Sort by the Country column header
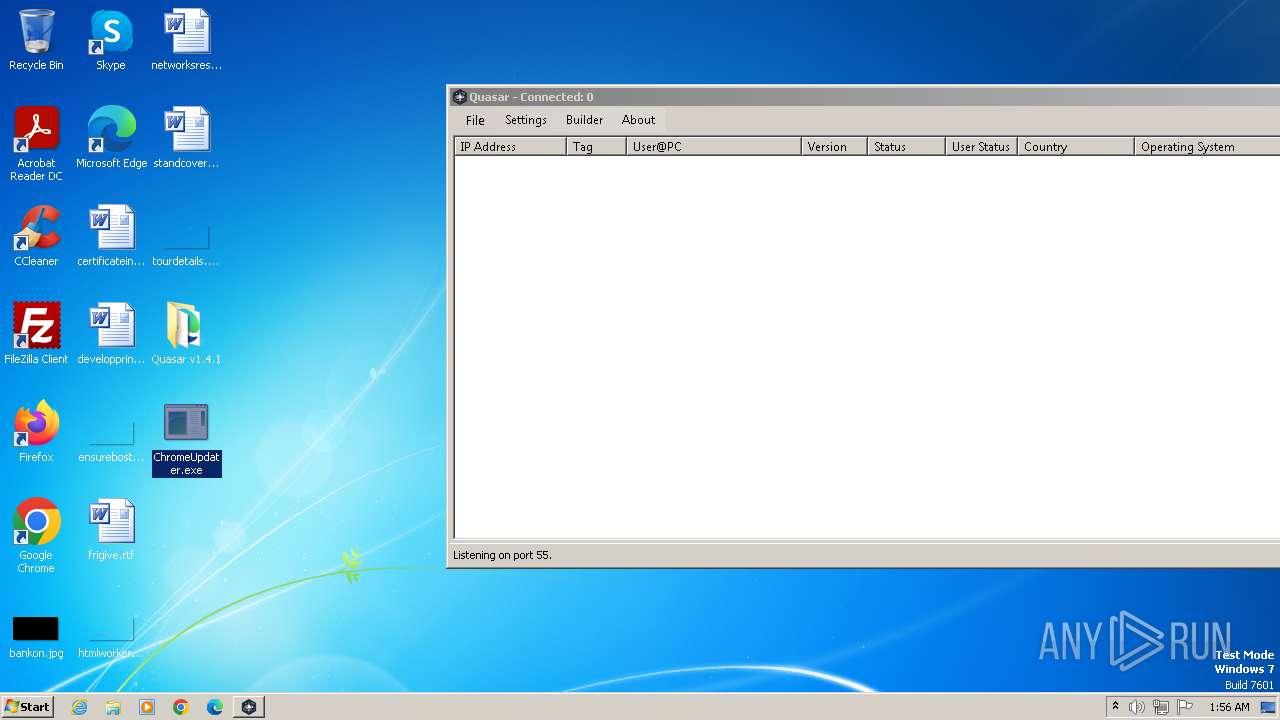Screen dimensions: 1280x720 [1076, 147]
